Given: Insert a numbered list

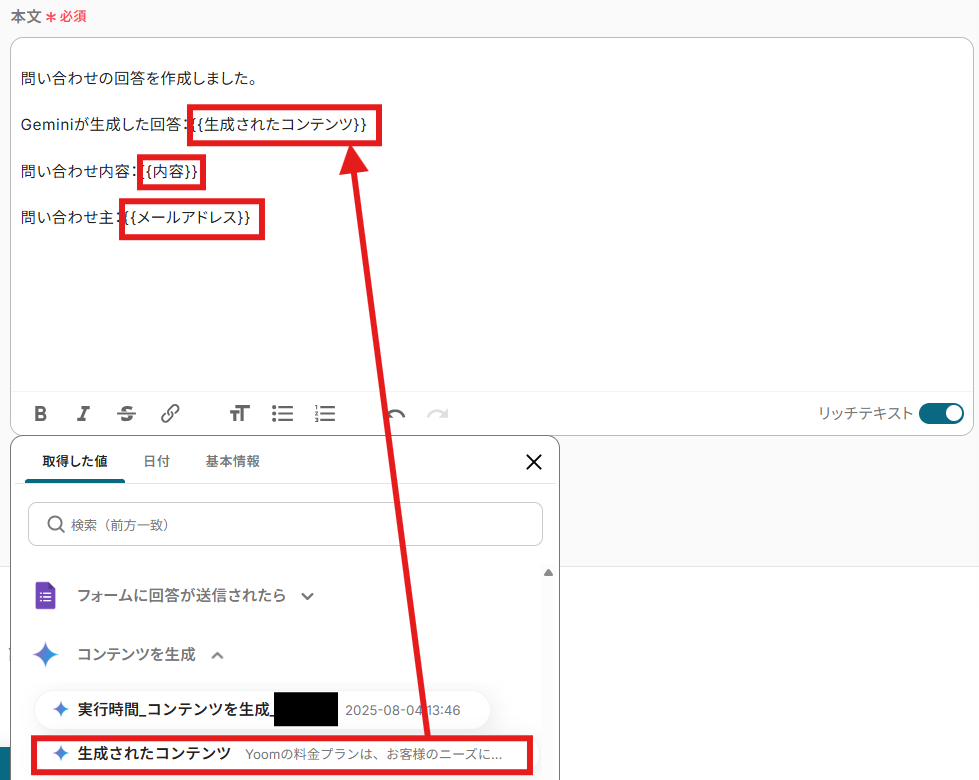Looking at the screenshot, I should point(325,413).
